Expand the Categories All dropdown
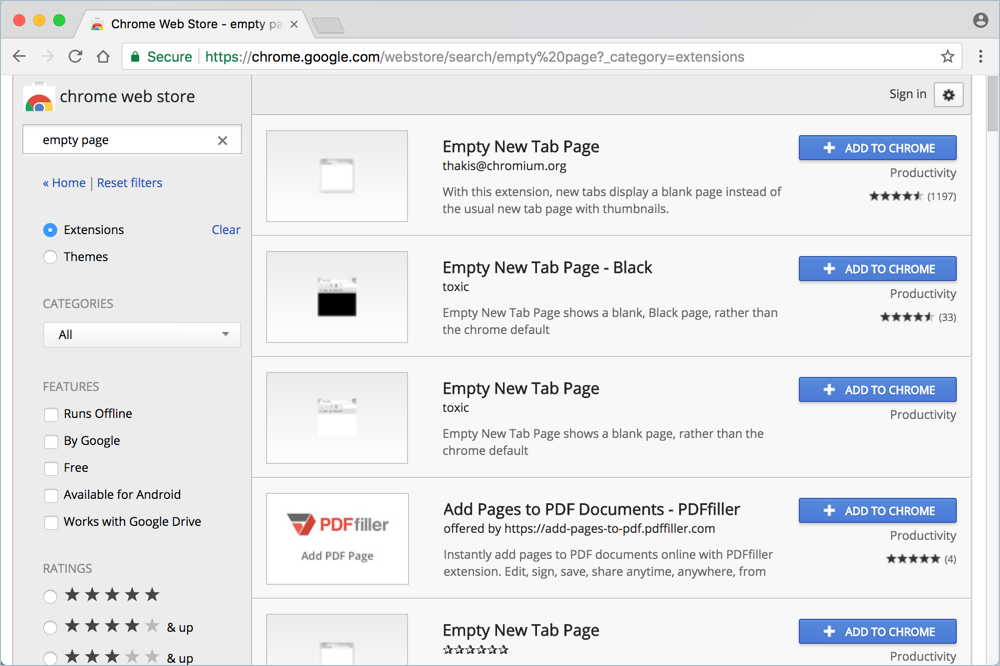The image size is (1000, 666). coord(142,335)
